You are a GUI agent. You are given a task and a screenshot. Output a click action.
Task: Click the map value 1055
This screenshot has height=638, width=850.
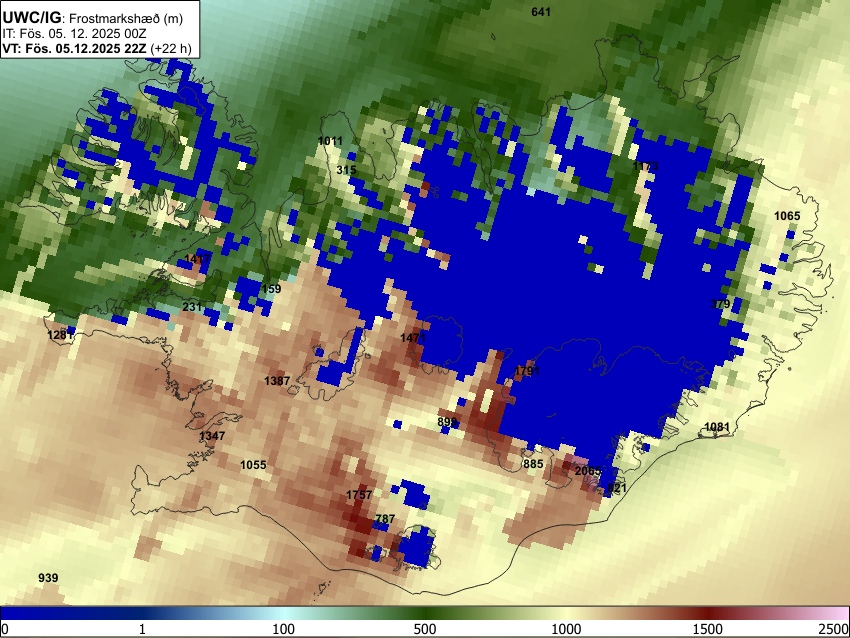pyautogui.click(x=253, y=465)
